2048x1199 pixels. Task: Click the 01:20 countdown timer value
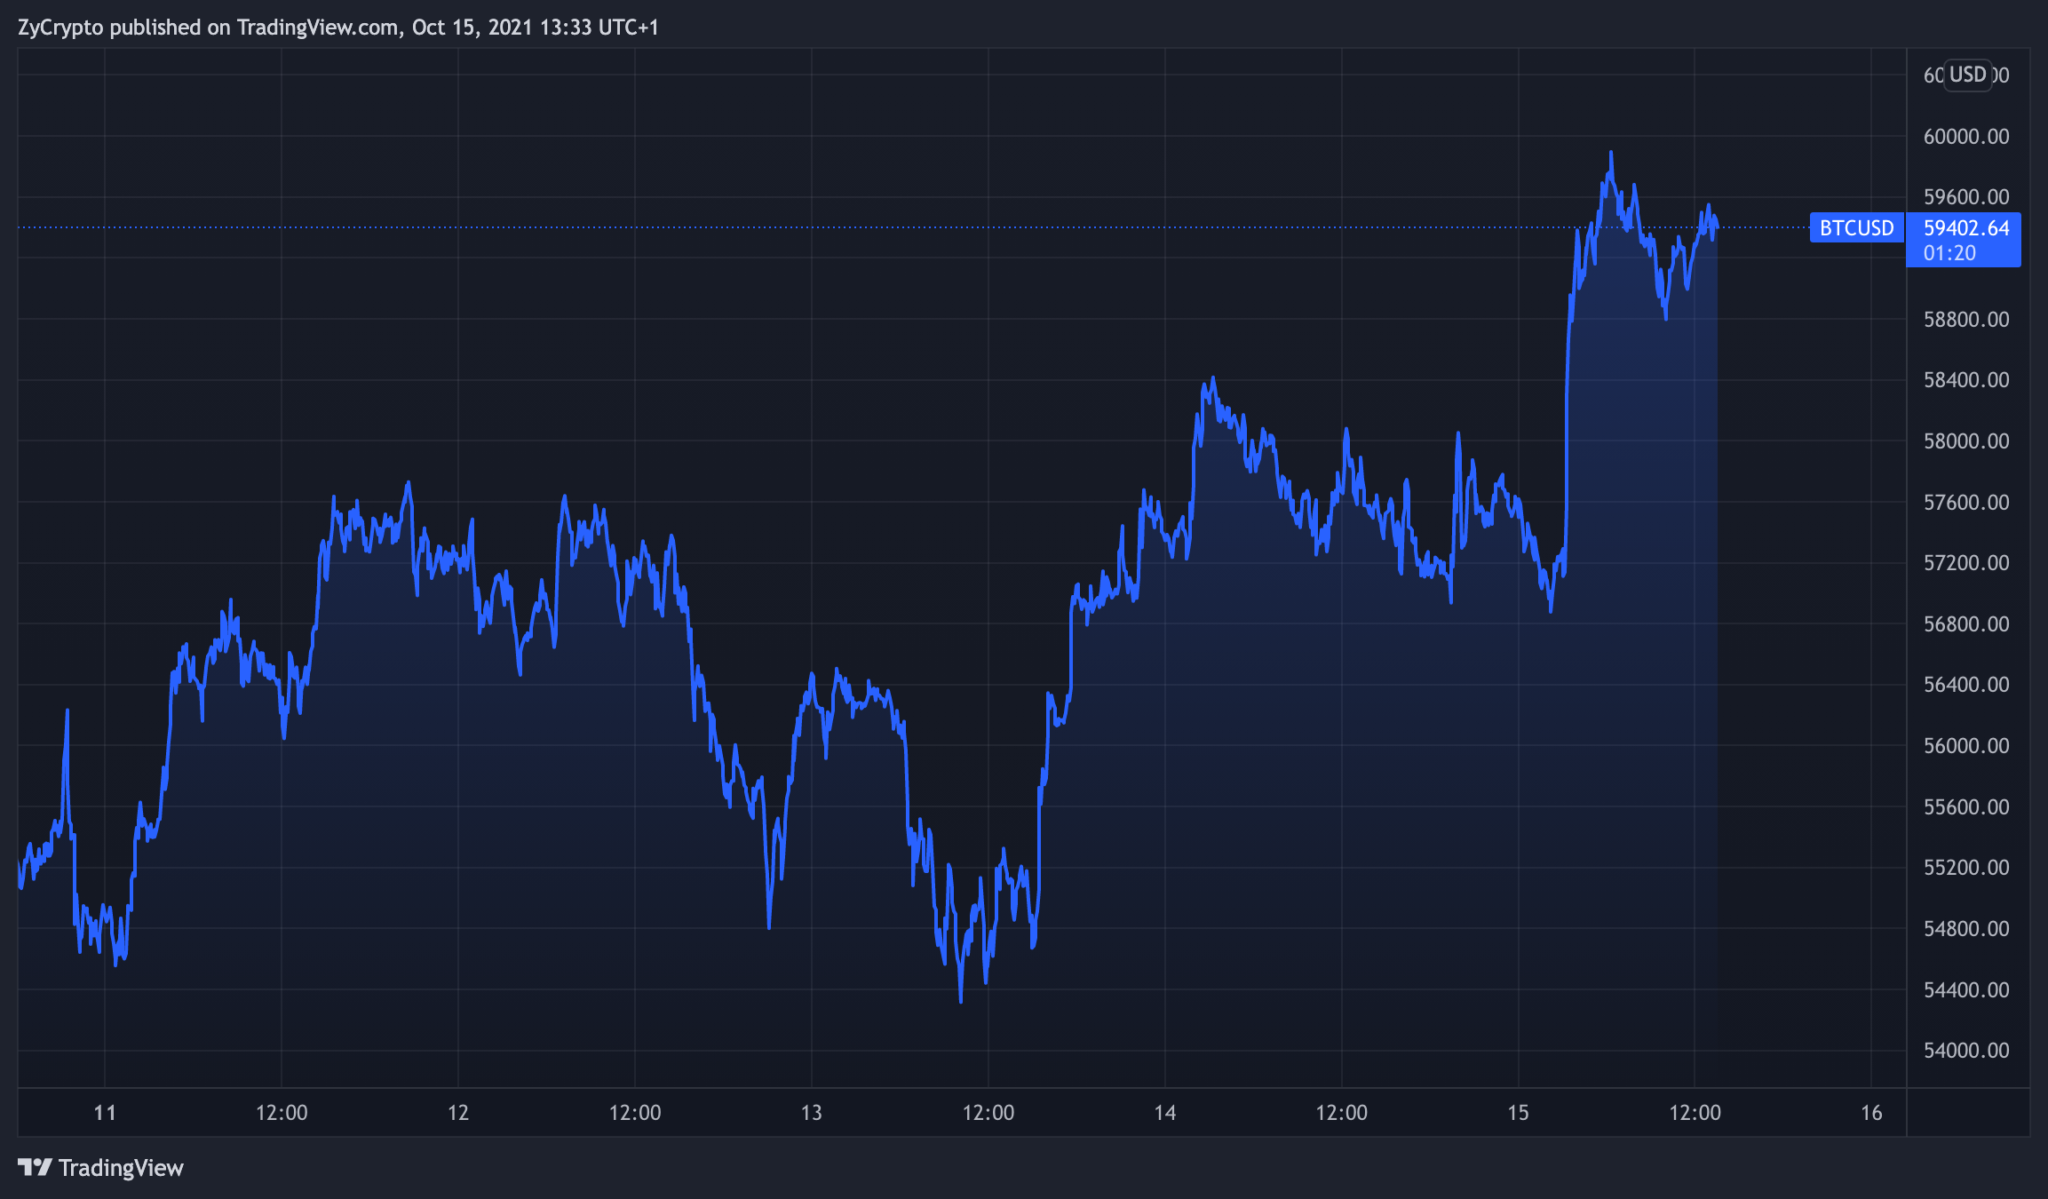(1949, 253)
